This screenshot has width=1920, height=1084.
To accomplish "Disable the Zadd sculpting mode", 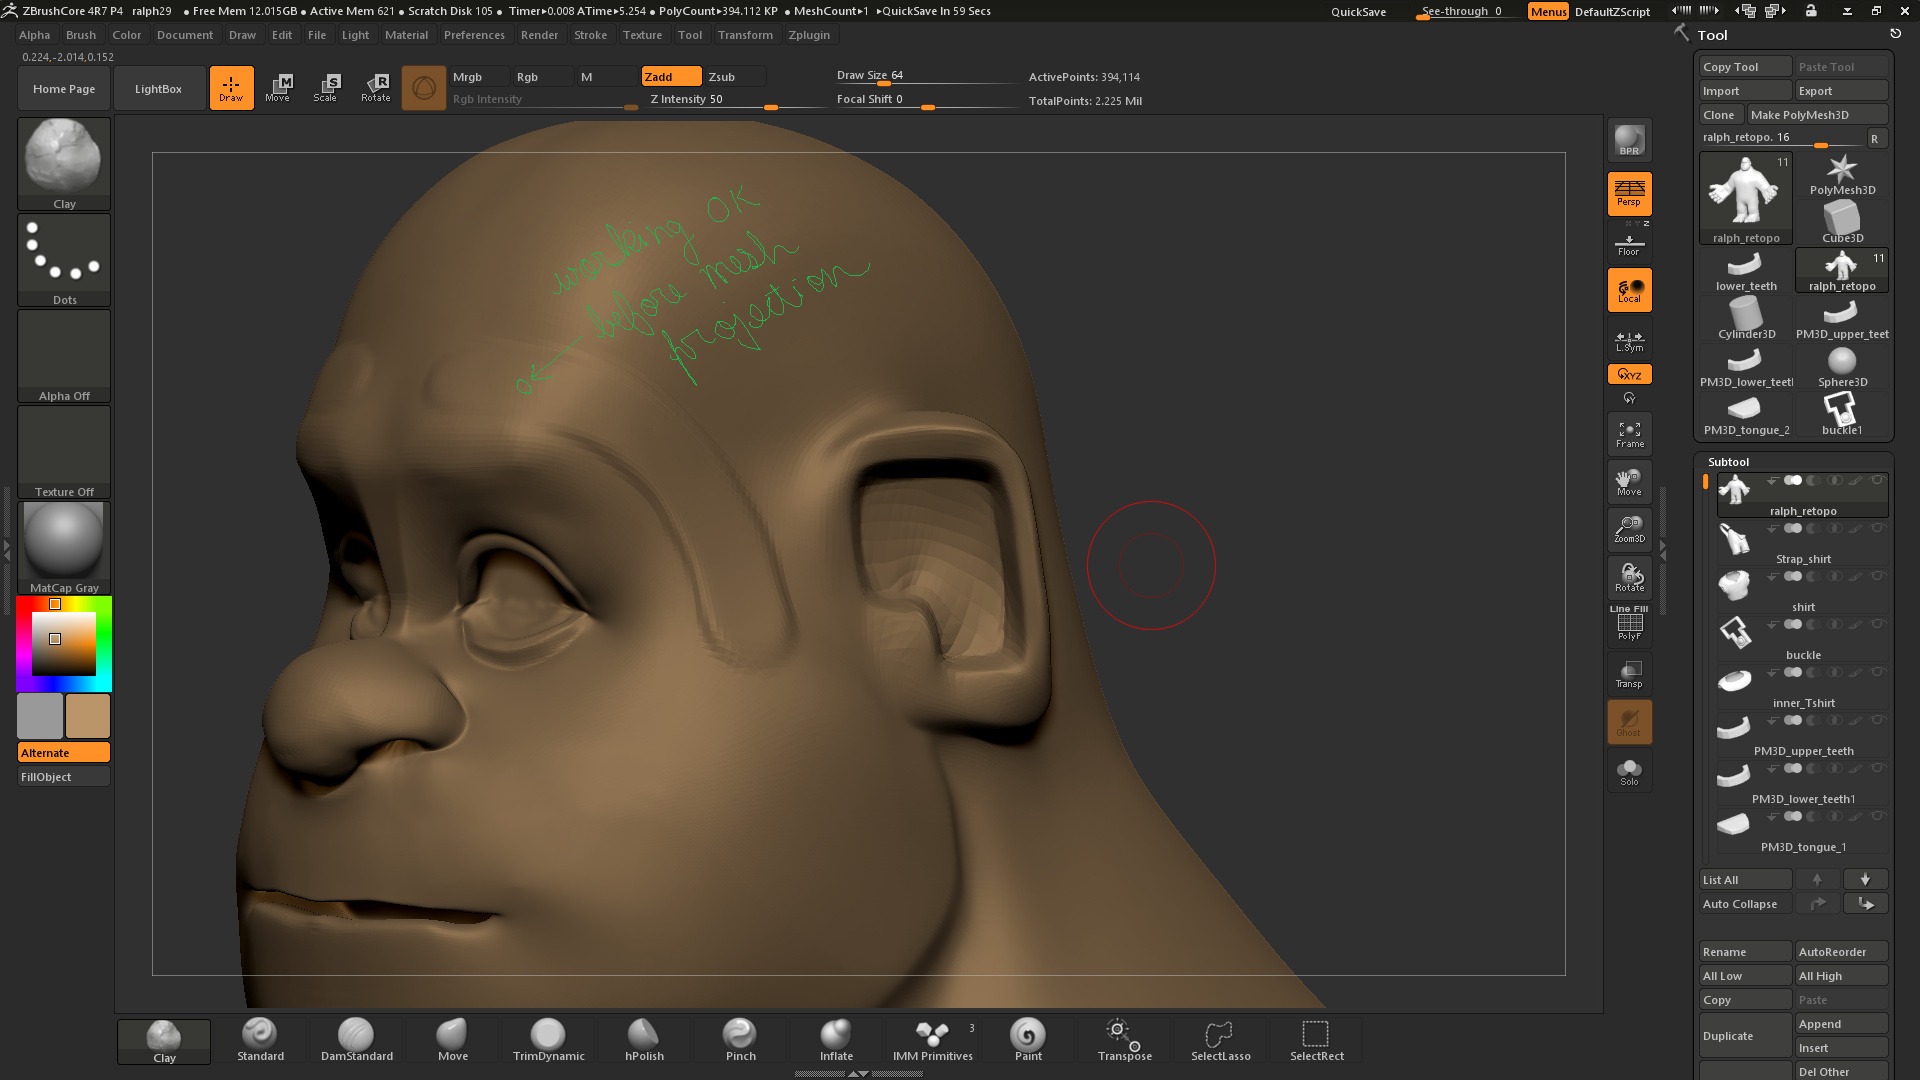I will coord(671,76).
